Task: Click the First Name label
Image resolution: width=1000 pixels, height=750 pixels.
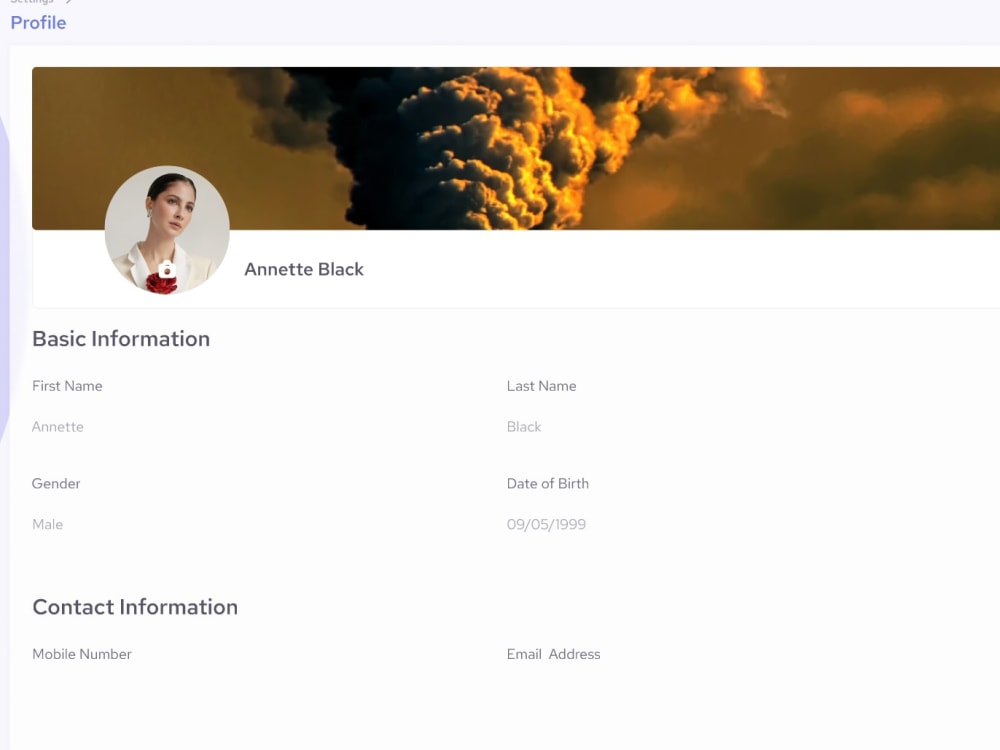Action: coord(67,386)
